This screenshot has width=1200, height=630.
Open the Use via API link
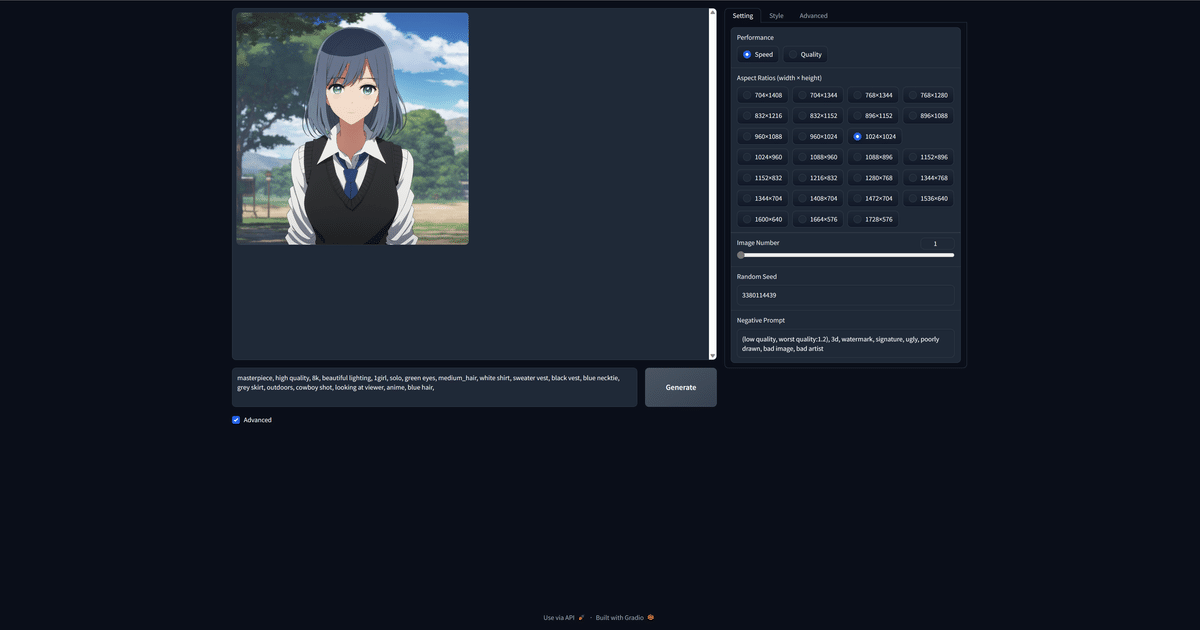click(x=558, y=617)
